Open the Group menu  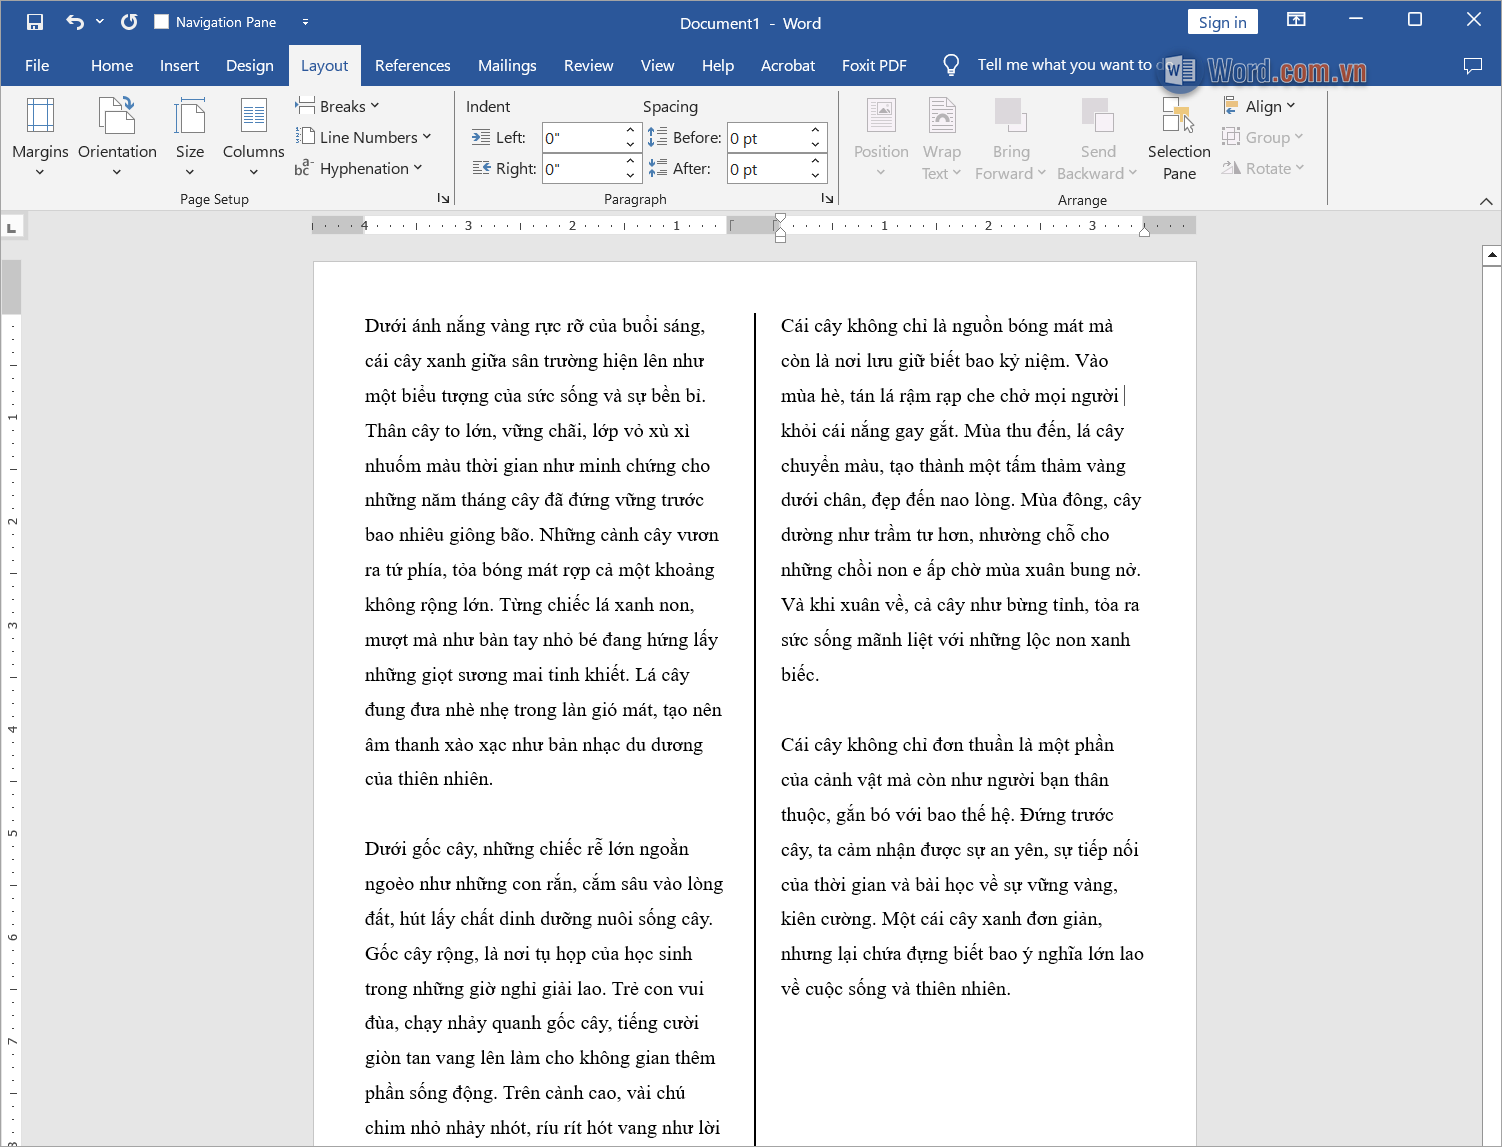tap(1262, 137)
